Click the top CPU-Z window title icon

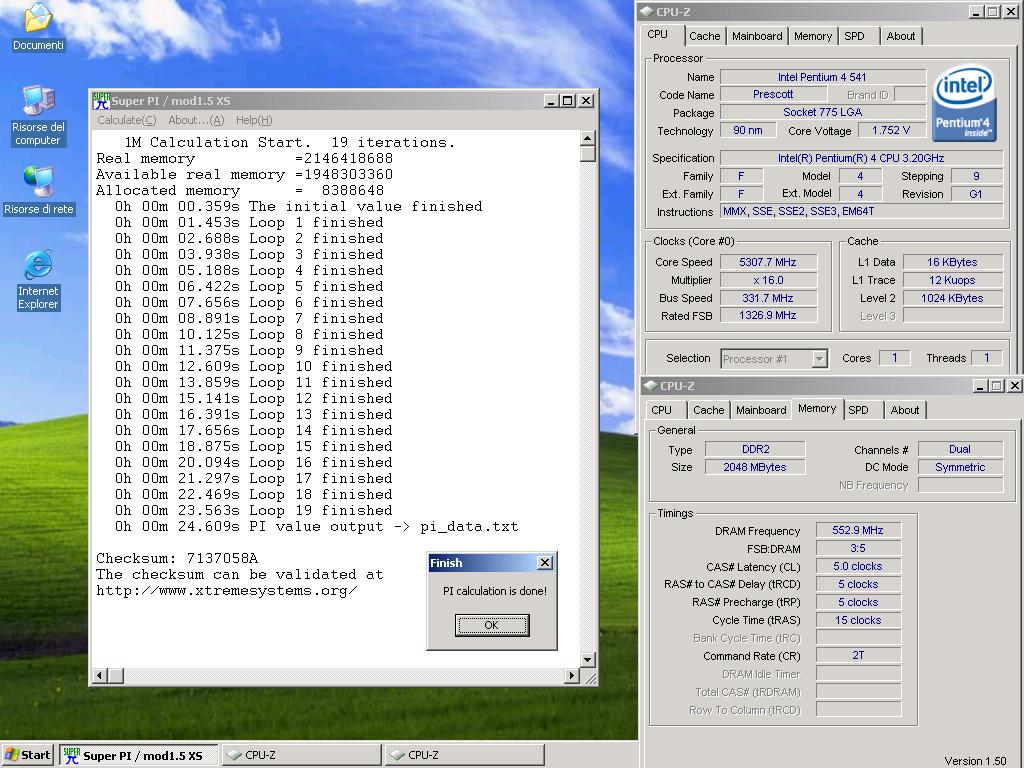coord(647,11)
